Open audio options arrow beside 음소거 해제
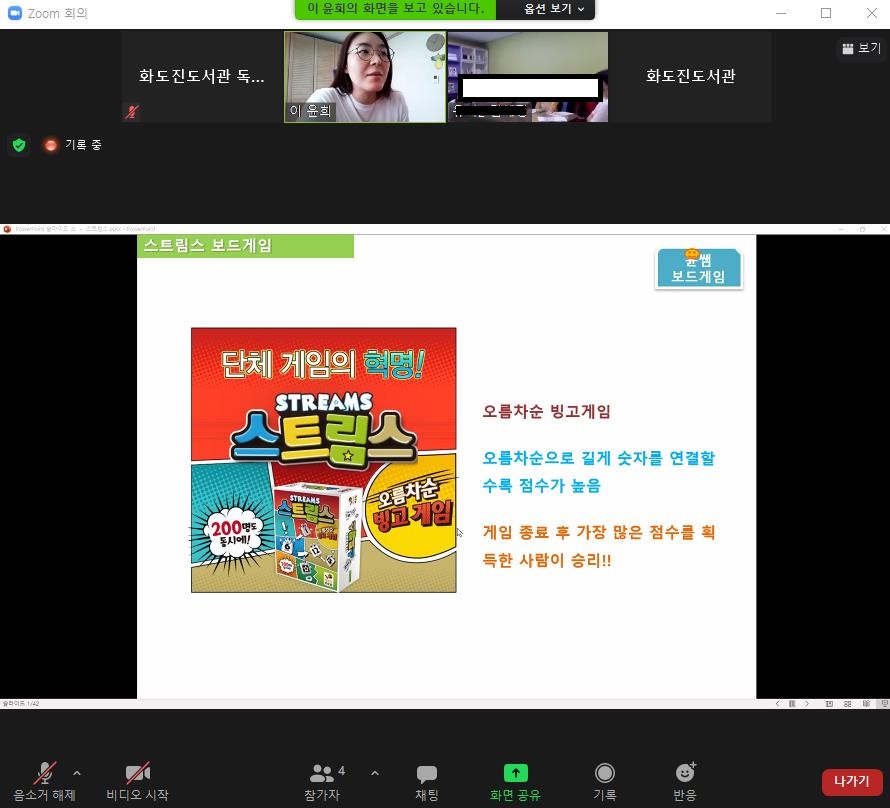This screenshot has height=808, width=890. 77,773
